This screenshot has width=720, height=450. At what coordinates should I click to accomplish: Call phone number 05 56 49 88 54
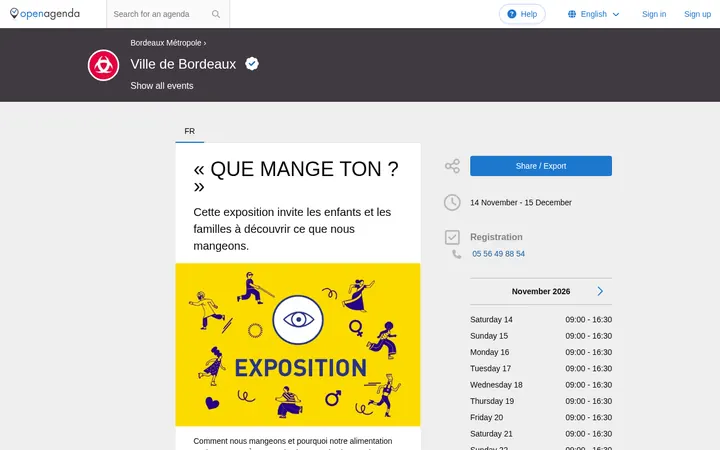point(498,254)
